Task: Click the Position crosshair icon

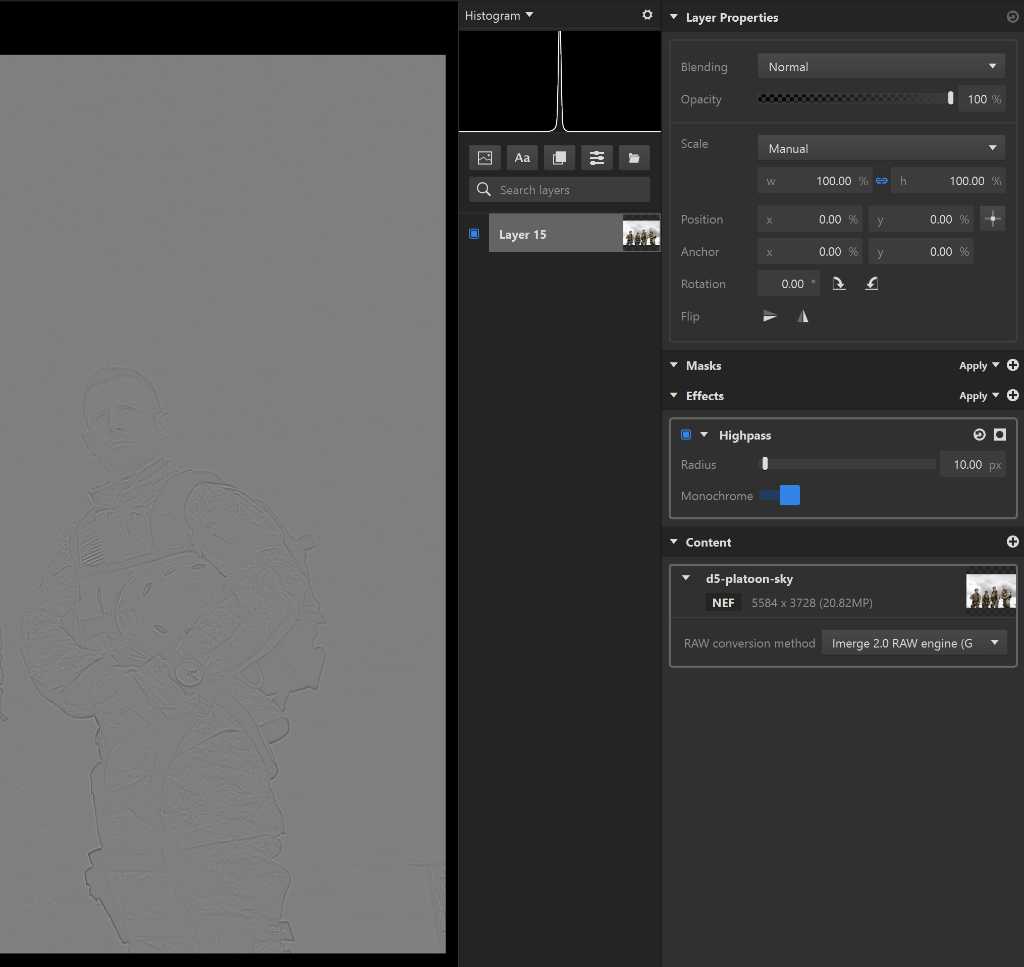Action: 993,219
